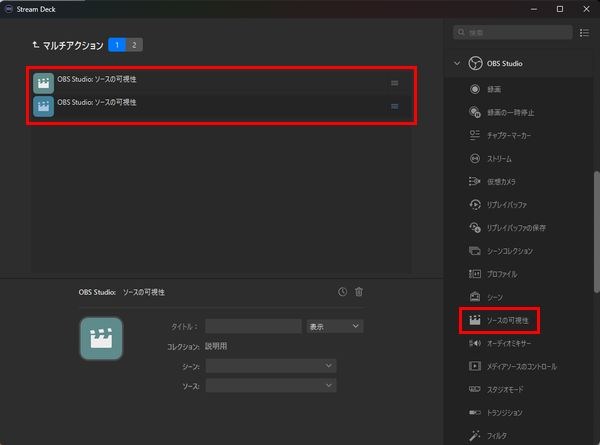The width and height of the screenshot is (600, 445).
Task: Select first 'OBS Studio: ソースの可視性' action row text
Action: [97, 79]
